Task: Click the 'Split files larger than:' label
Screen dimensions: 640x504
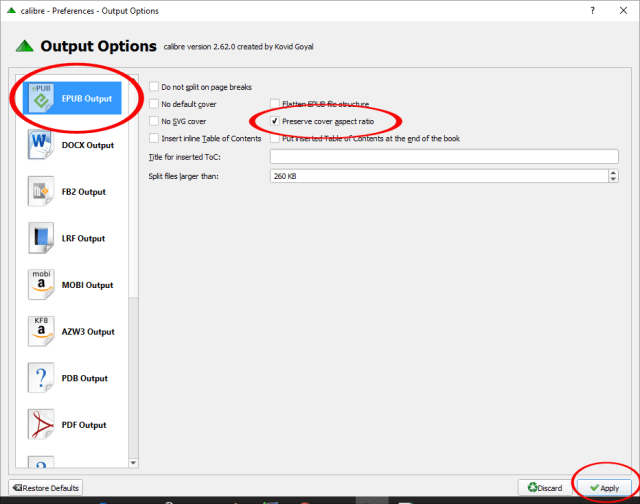Action: pyautogui.click(x=183, y=176)
